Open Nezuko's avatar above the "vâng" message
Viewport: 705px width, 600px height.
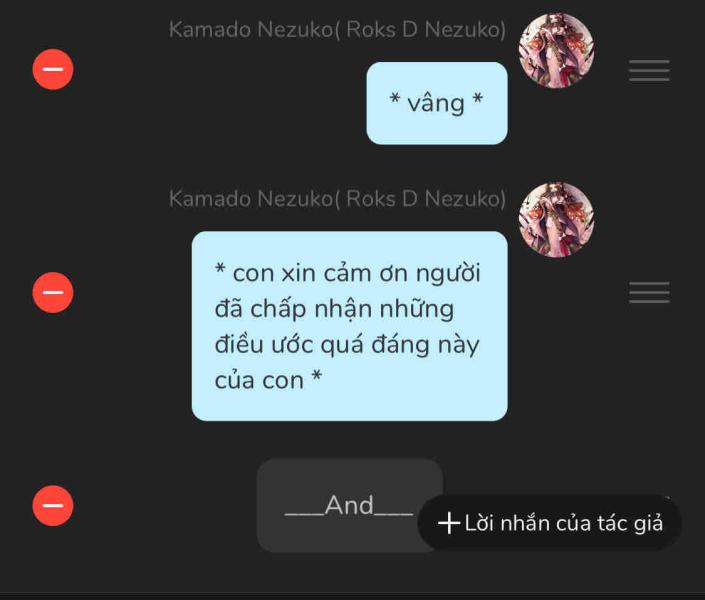(x=556, y=50)
